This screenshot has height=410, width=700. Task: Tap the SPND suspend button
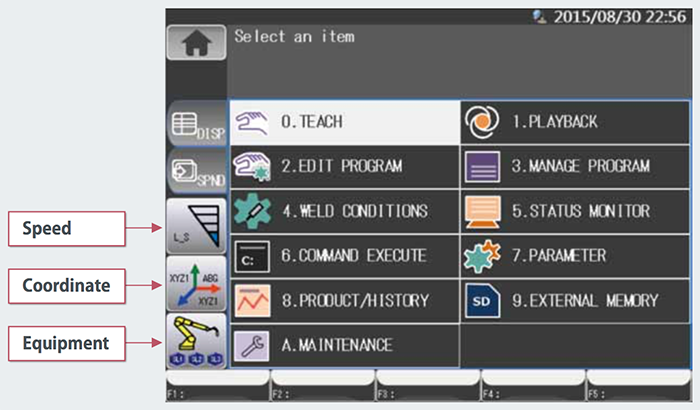click(x=197, y=172)
